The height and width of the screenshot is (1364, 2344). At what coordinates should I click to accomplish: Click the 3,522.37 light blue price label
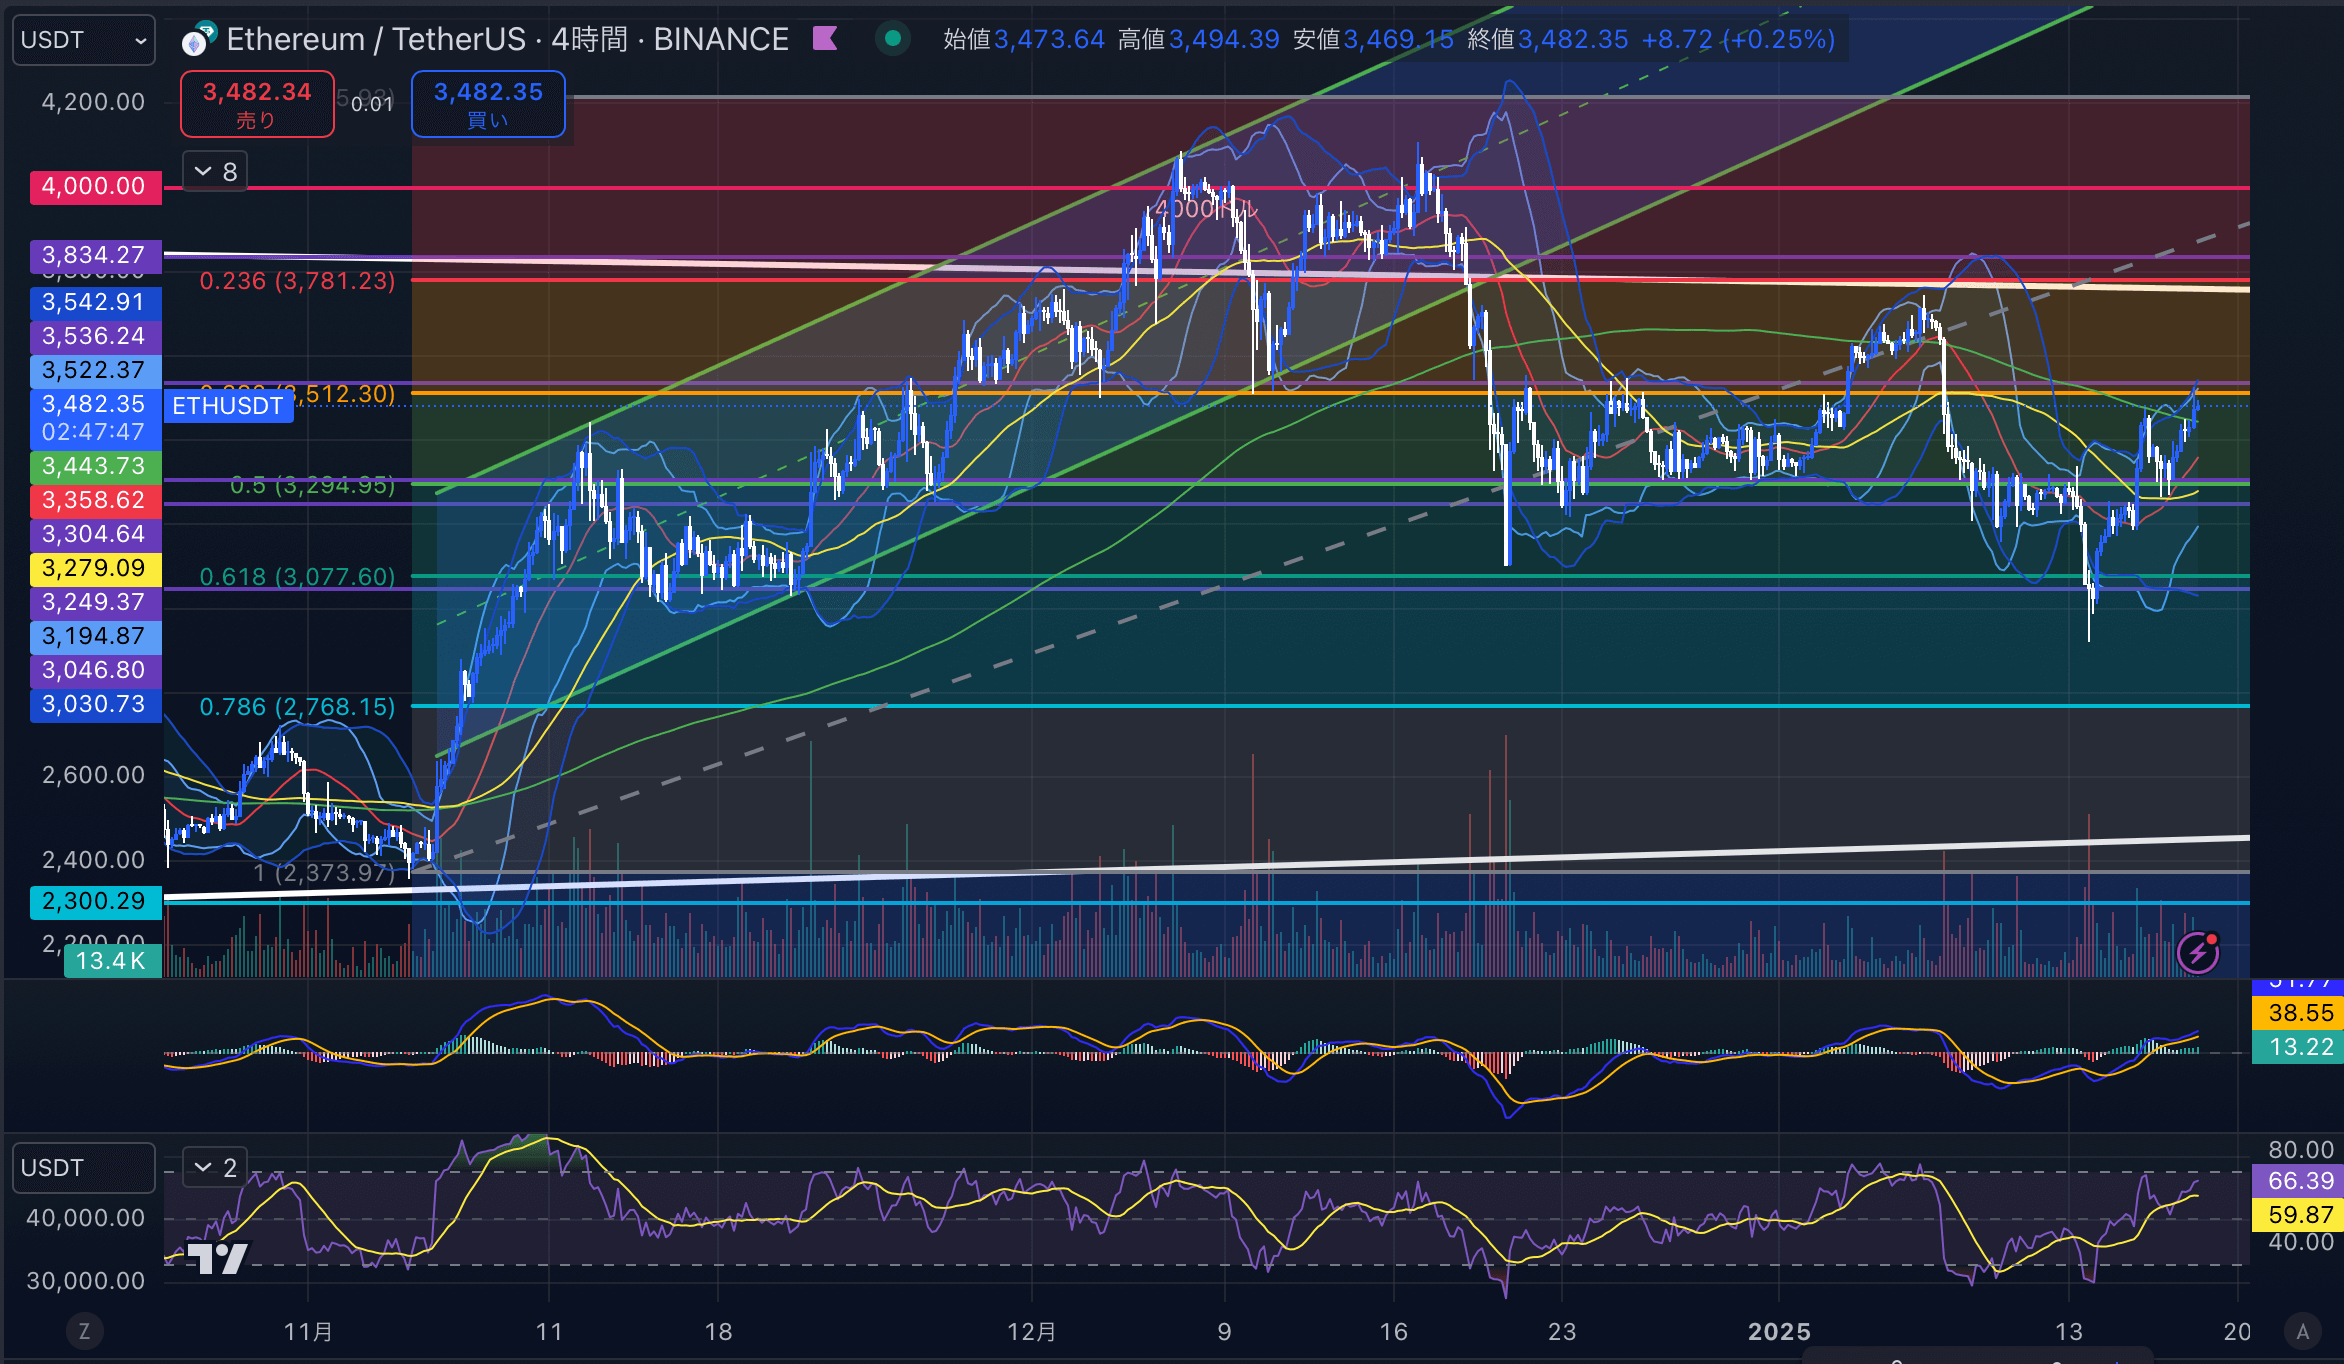tap(95, 370)
